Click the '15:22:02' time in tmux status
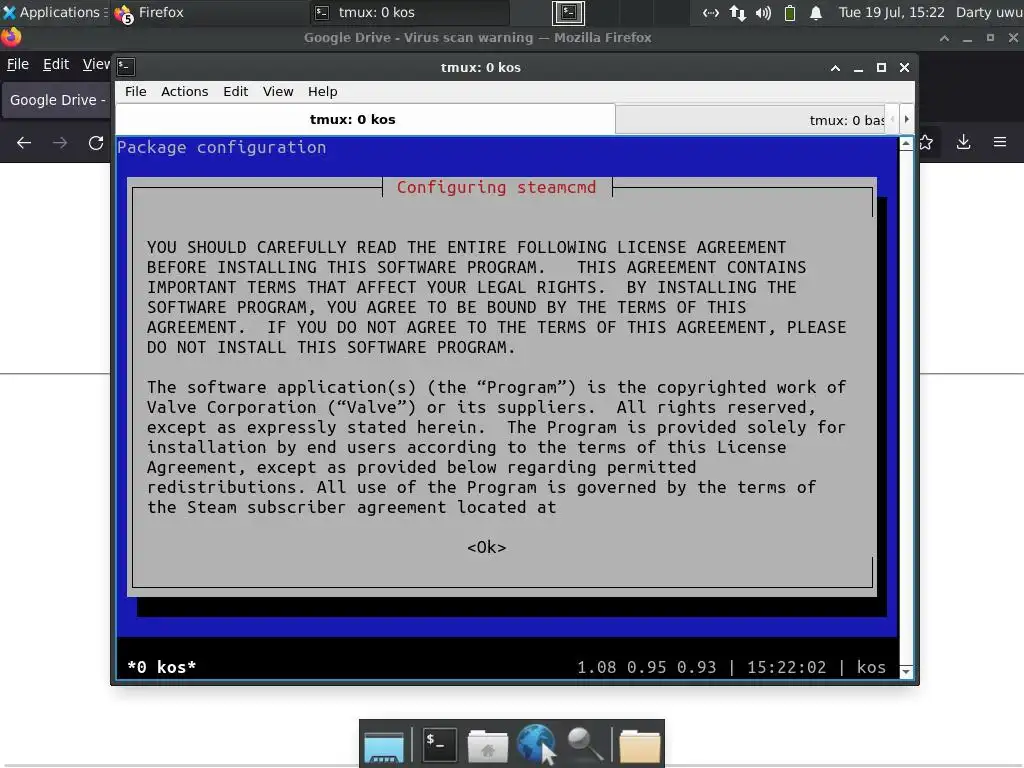 click(786, 667)
